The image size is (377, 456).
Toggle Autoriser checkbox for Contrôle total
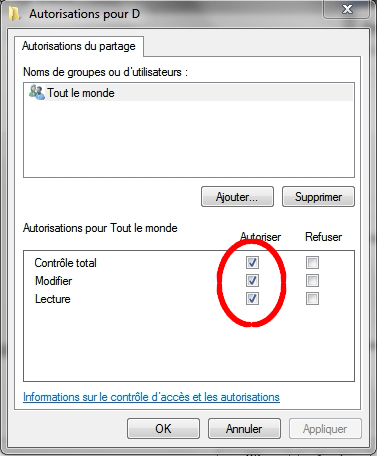252,263
